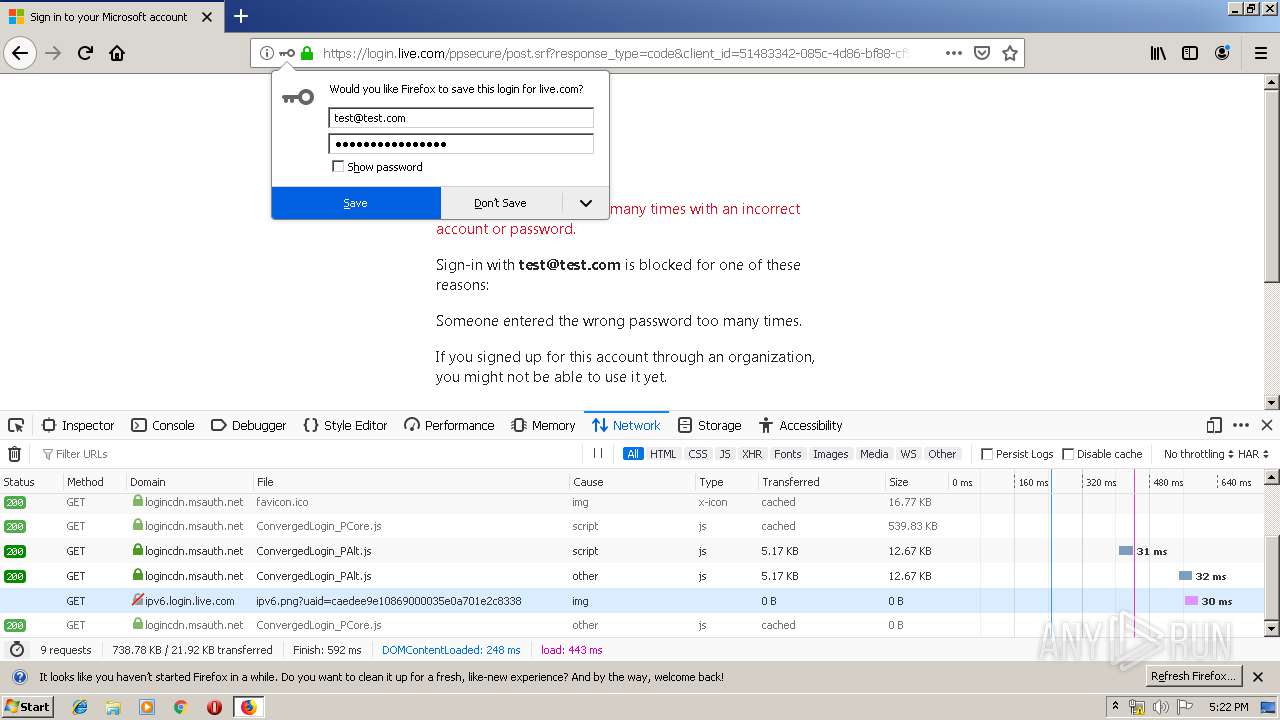The height and width of the screenshot is (720, 1280).
Task: Open Chrome from the taskbar
Action: 181,707
